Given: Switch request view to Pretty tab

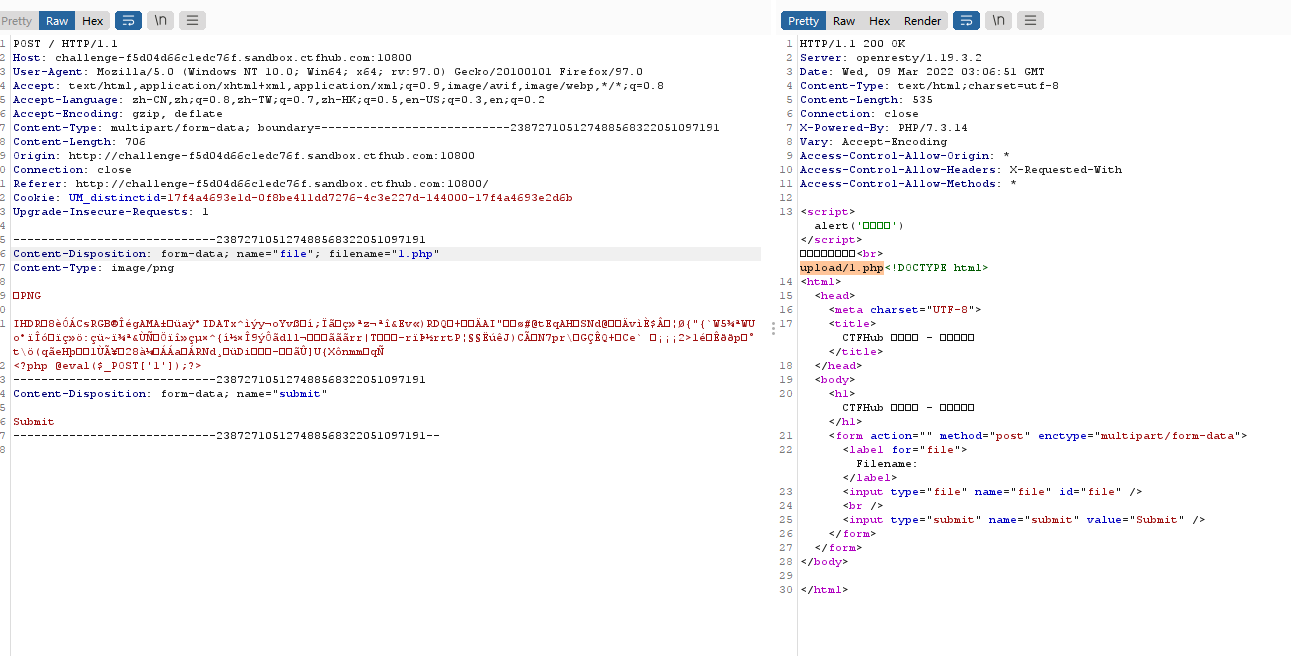Looking at the screenshot, I should pos(17,21).
